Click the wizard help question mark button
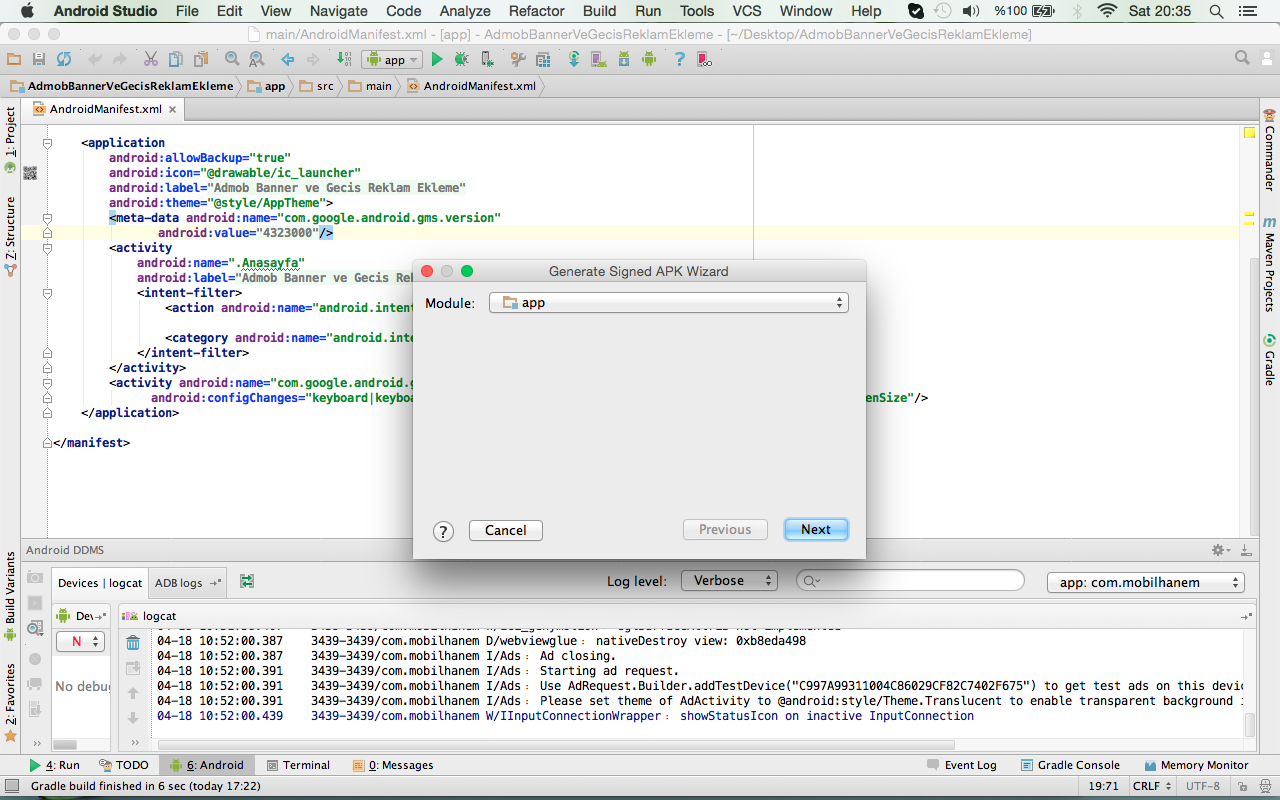This screenshot has height=800, width=1280. click(x=444, y=531)
